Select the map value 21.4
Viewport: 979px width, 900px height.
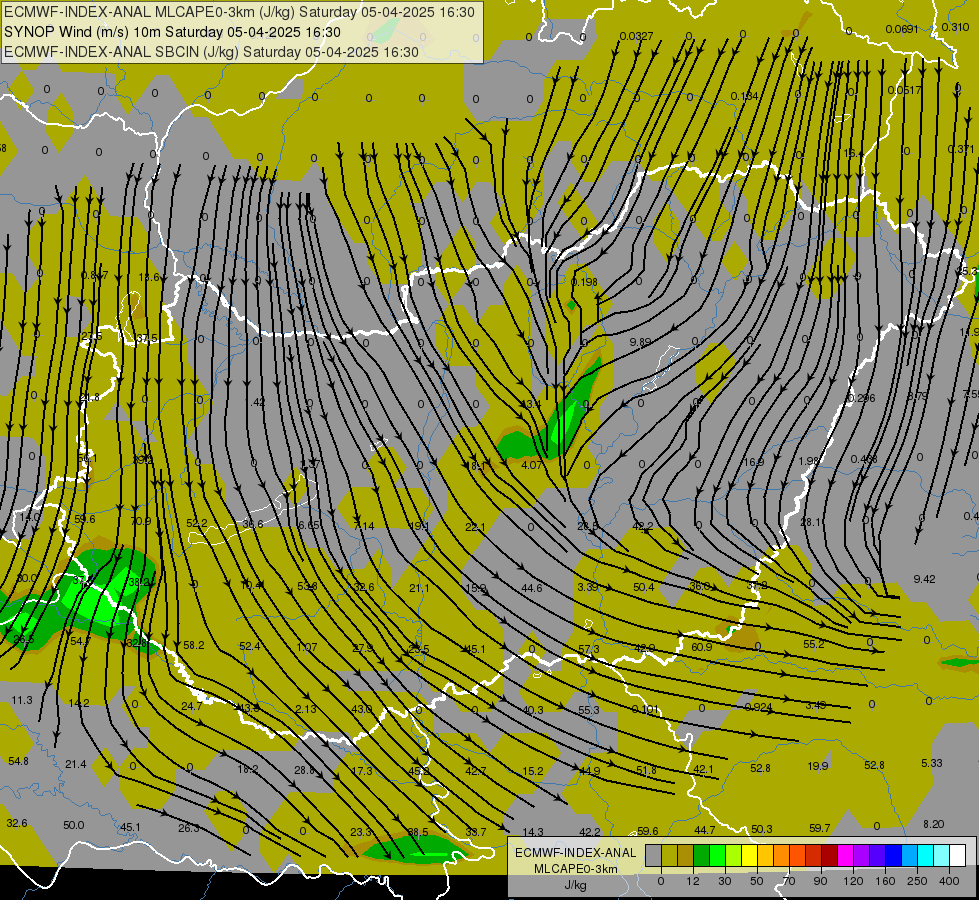[76, 764]
